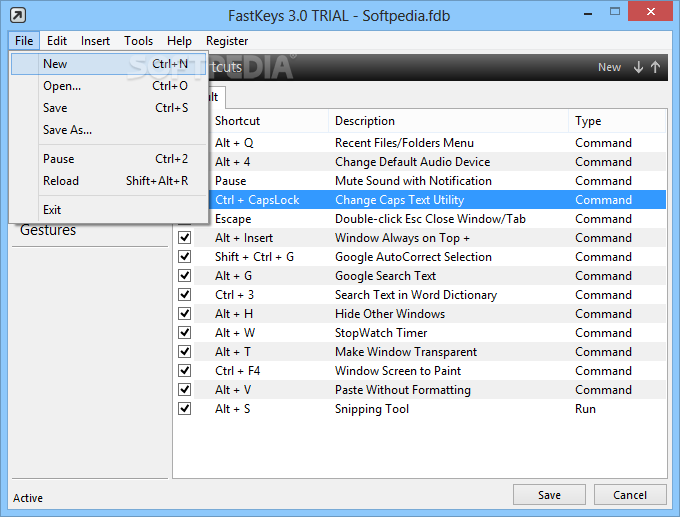This screenshot has height=517, width=680.
Task: Toggle the Shift + Ctrl + G checkbox
Action: click(184, 257)
